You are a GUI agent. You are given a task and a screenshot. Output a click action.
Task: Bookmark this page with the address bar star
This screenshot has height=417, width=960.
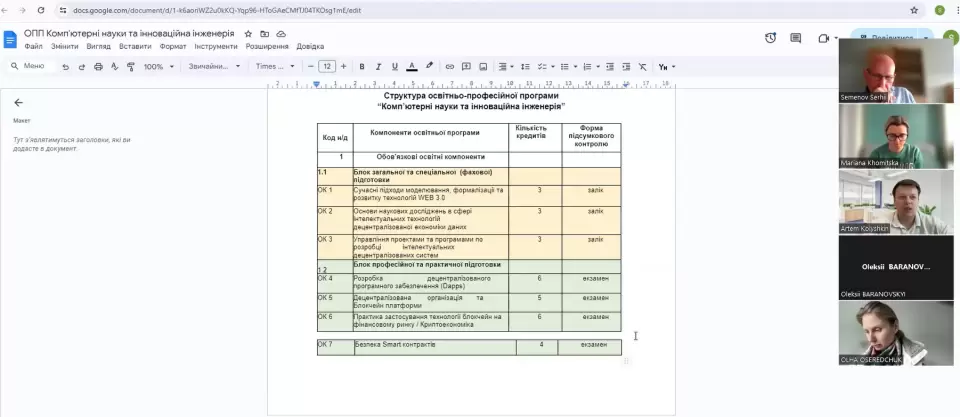point(914,10)
